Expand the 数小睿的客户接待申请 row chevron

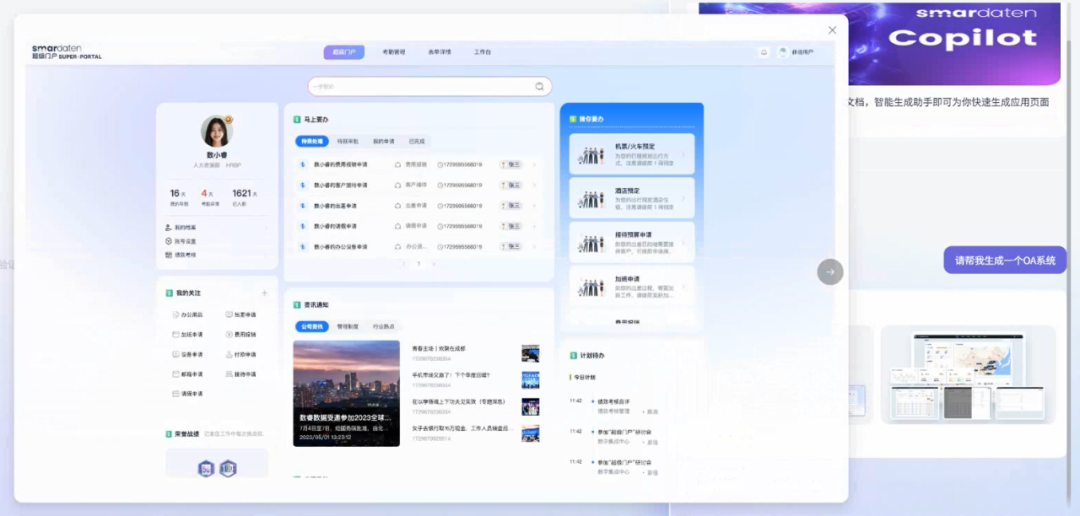click(534, 185)
